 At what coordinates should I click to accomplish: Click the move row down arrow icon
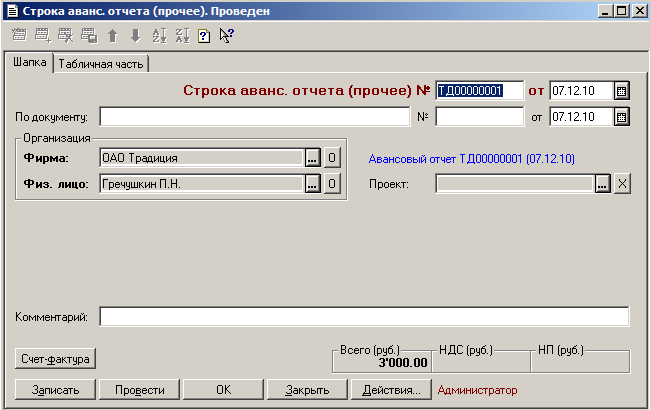pos(135,36)
